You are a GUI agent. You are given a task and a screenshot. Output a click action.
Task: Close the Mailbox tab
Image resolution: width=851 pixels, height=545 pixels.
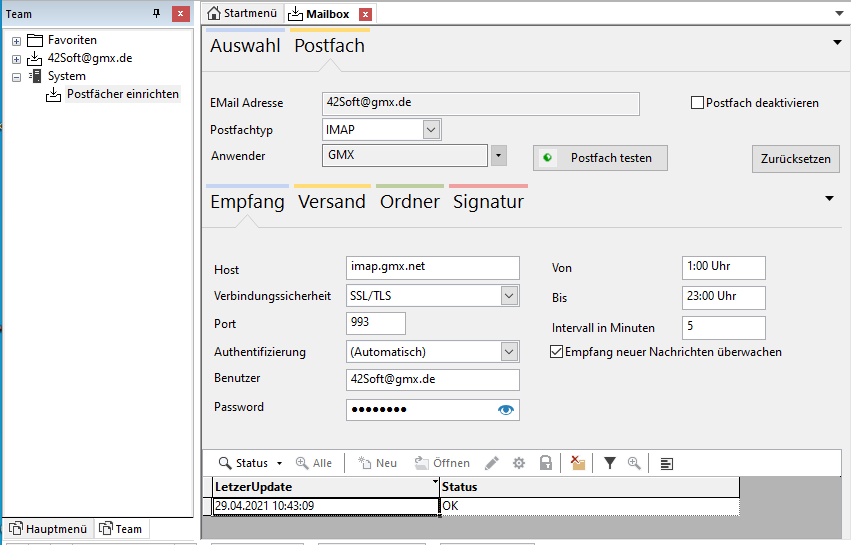click(366, 15)
